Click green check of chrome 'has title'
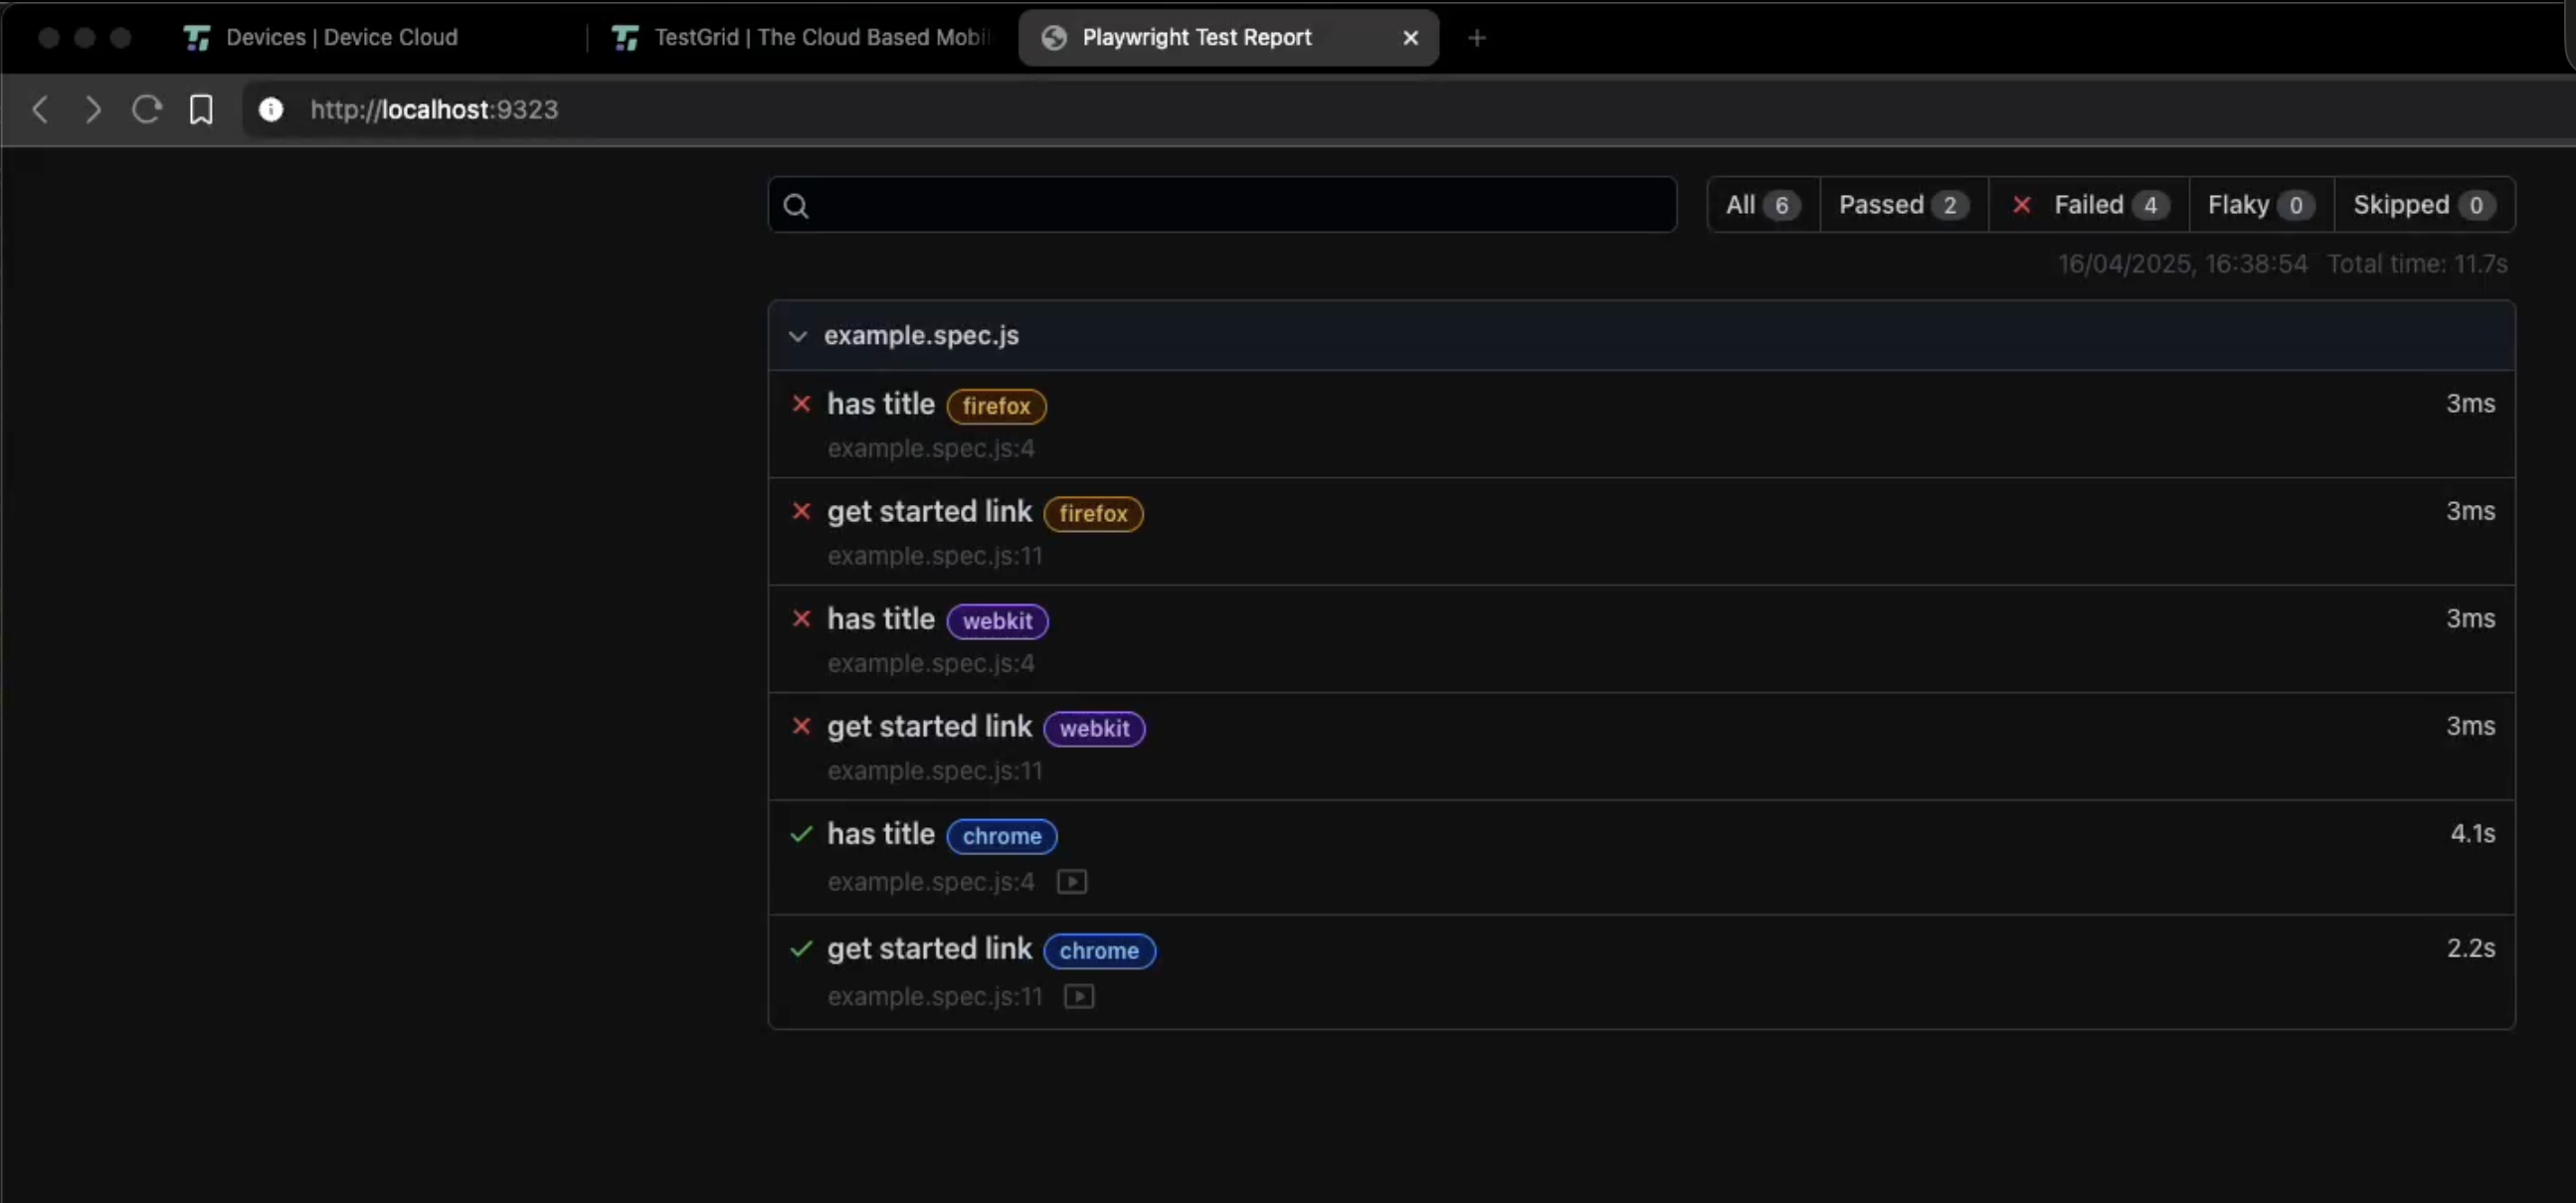2576x1203 pixels. point(801,834)
